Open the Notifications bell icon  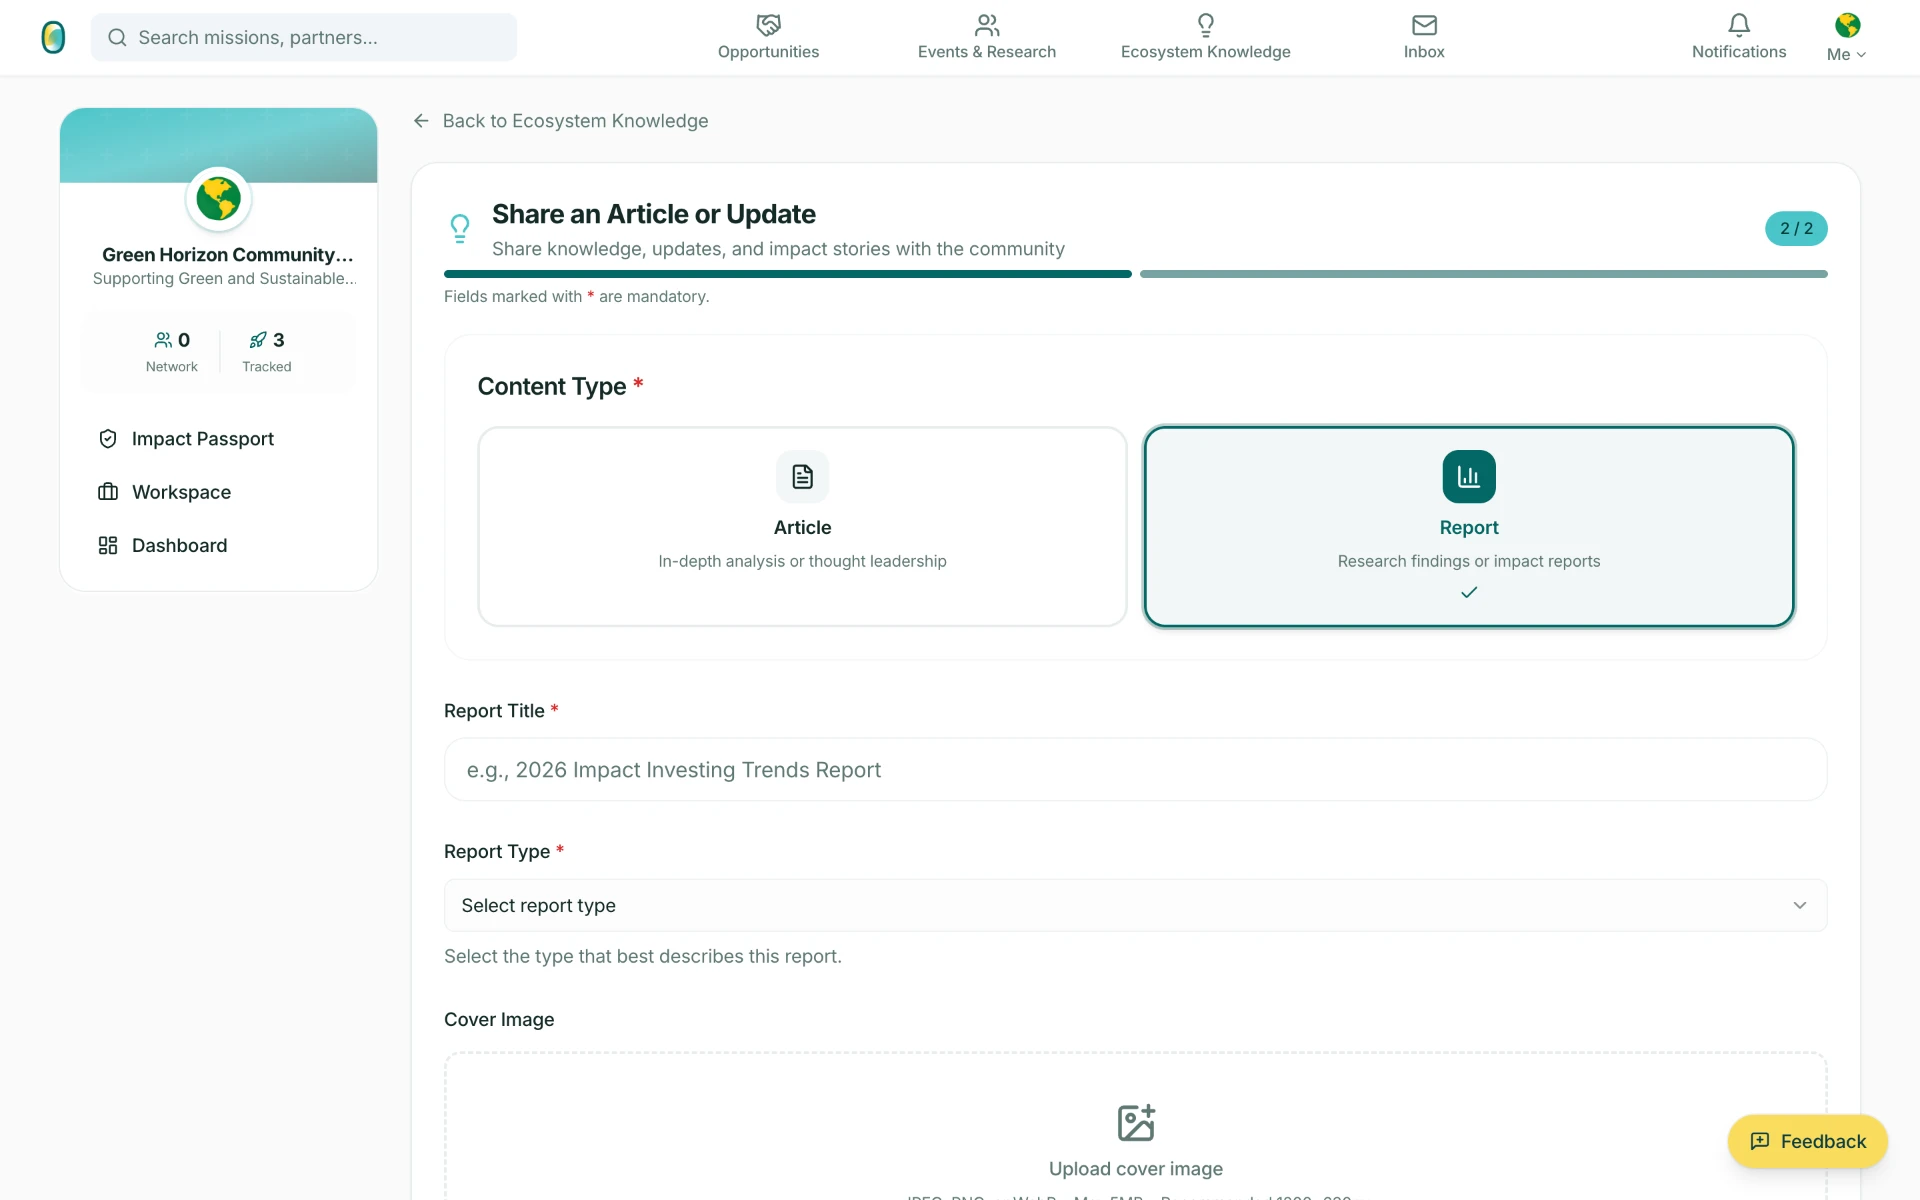tap(1739, 24)
